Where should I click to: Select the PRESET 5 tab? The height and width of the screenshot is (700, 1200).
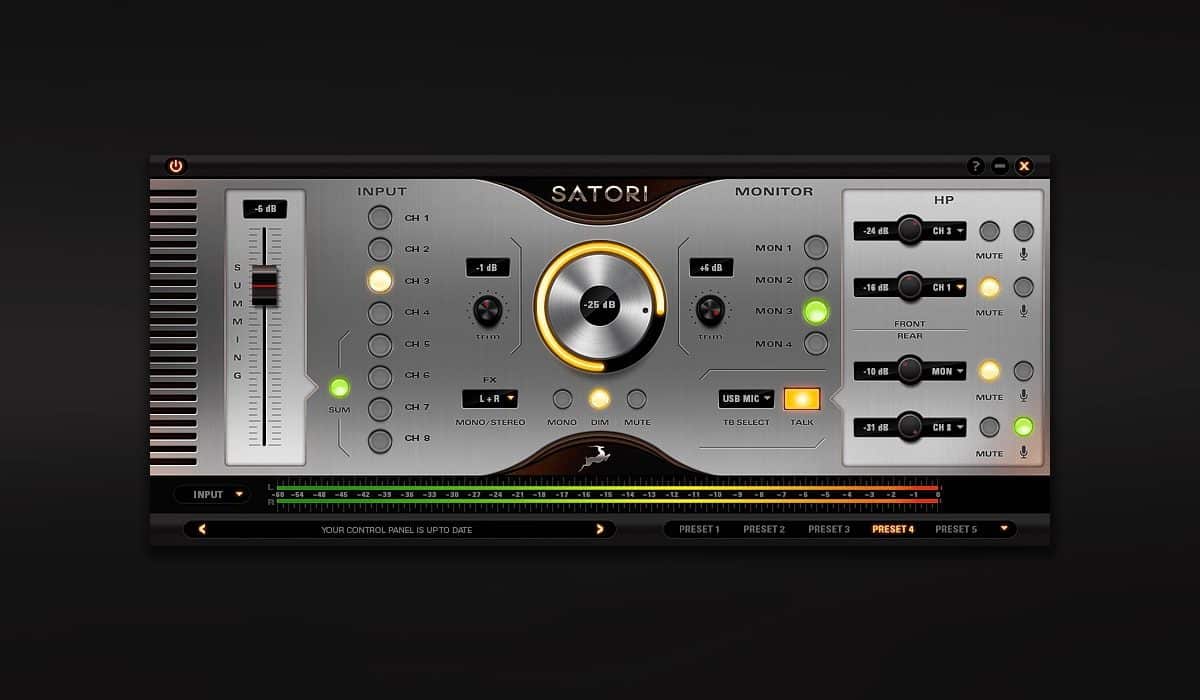pyautogui.click(x=956, y=529)
